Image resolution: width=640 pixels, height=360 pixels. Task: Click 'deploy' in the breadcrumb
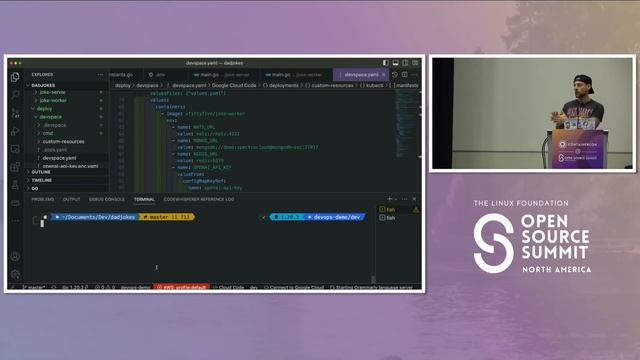(x=122, y=85)
